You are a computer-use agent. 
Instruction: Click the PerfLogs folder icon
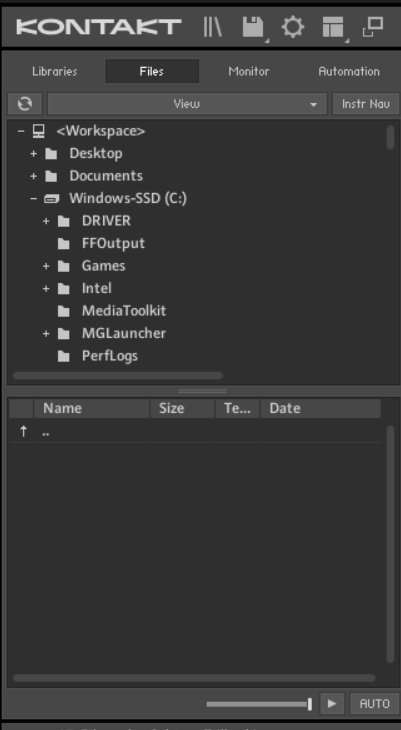pyautogui.click(x=63, y=356)
